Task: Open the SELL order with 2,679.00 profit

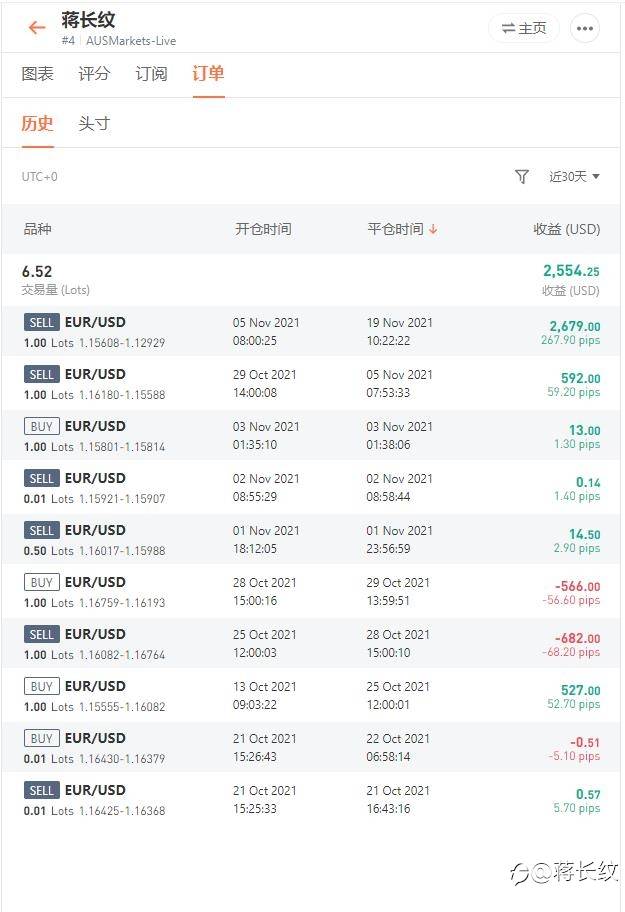Action: (311, 332)
